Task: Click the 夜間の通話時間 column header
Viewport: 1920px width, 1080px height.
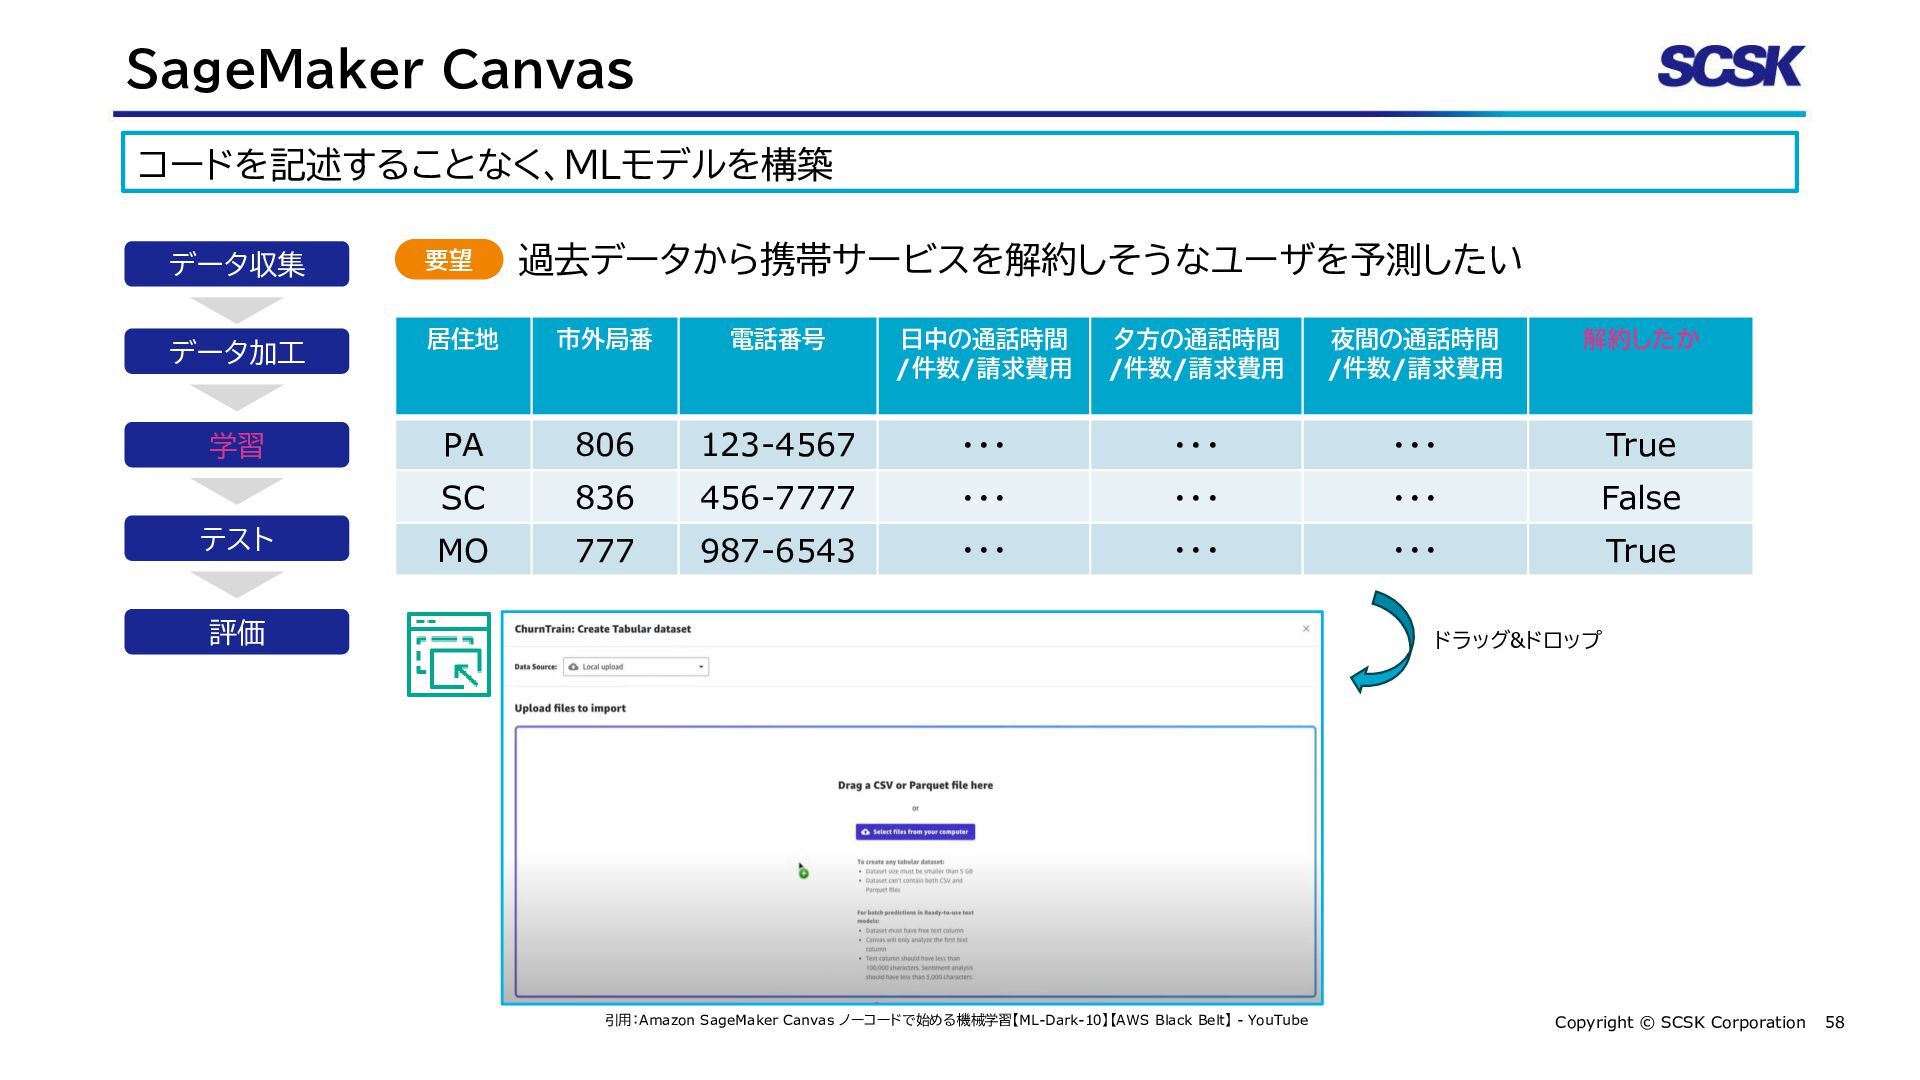Action: [x=1415, y=365]
